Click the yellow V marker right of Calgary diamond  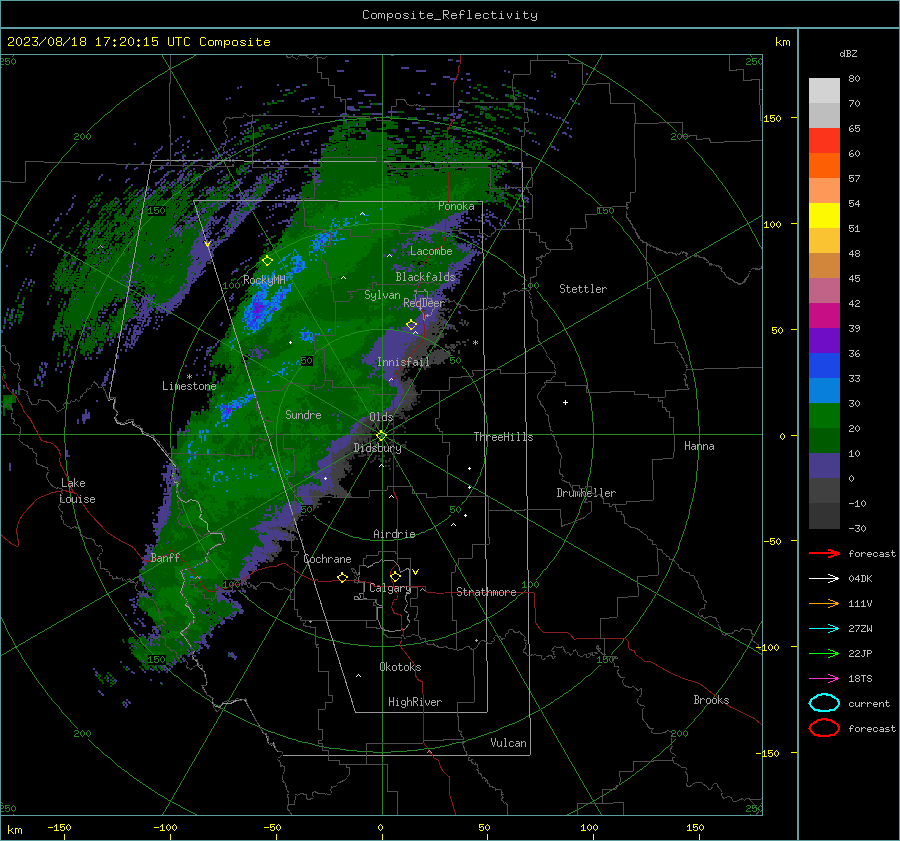(416, 572)
